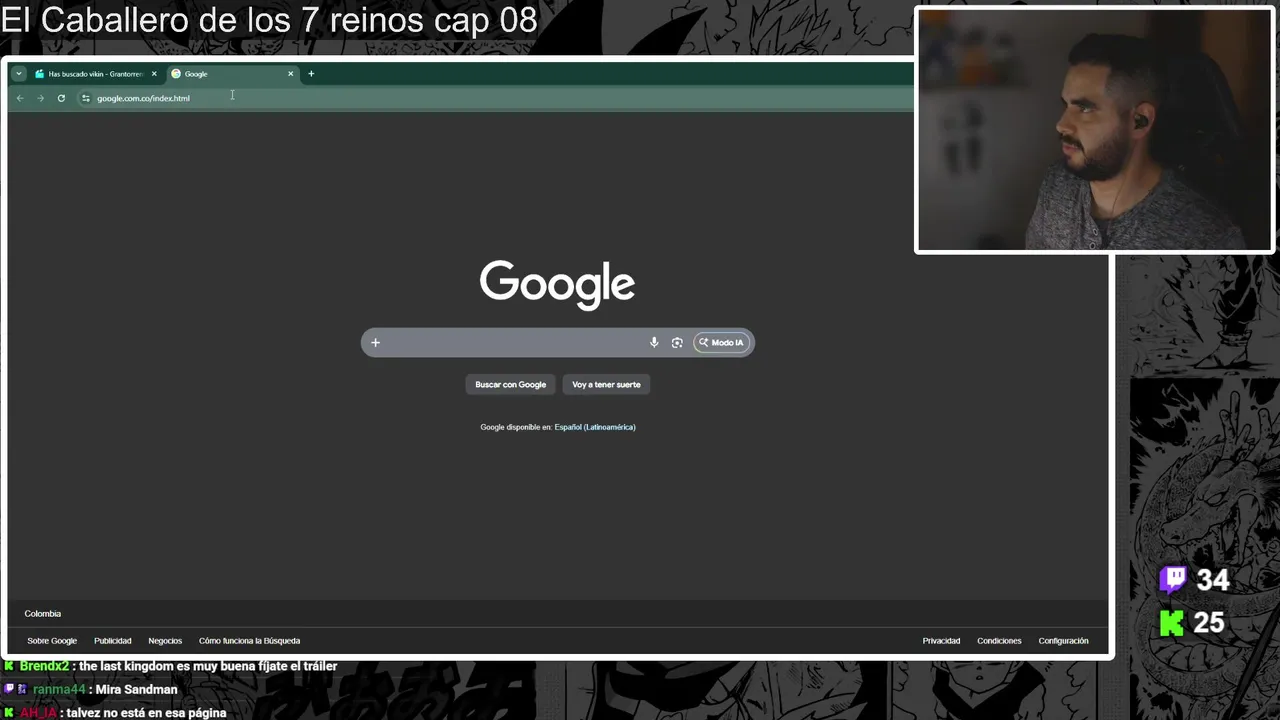The image size is (1280, 720).
Task: Open Modo IA search mode
Action: [721, 343]
